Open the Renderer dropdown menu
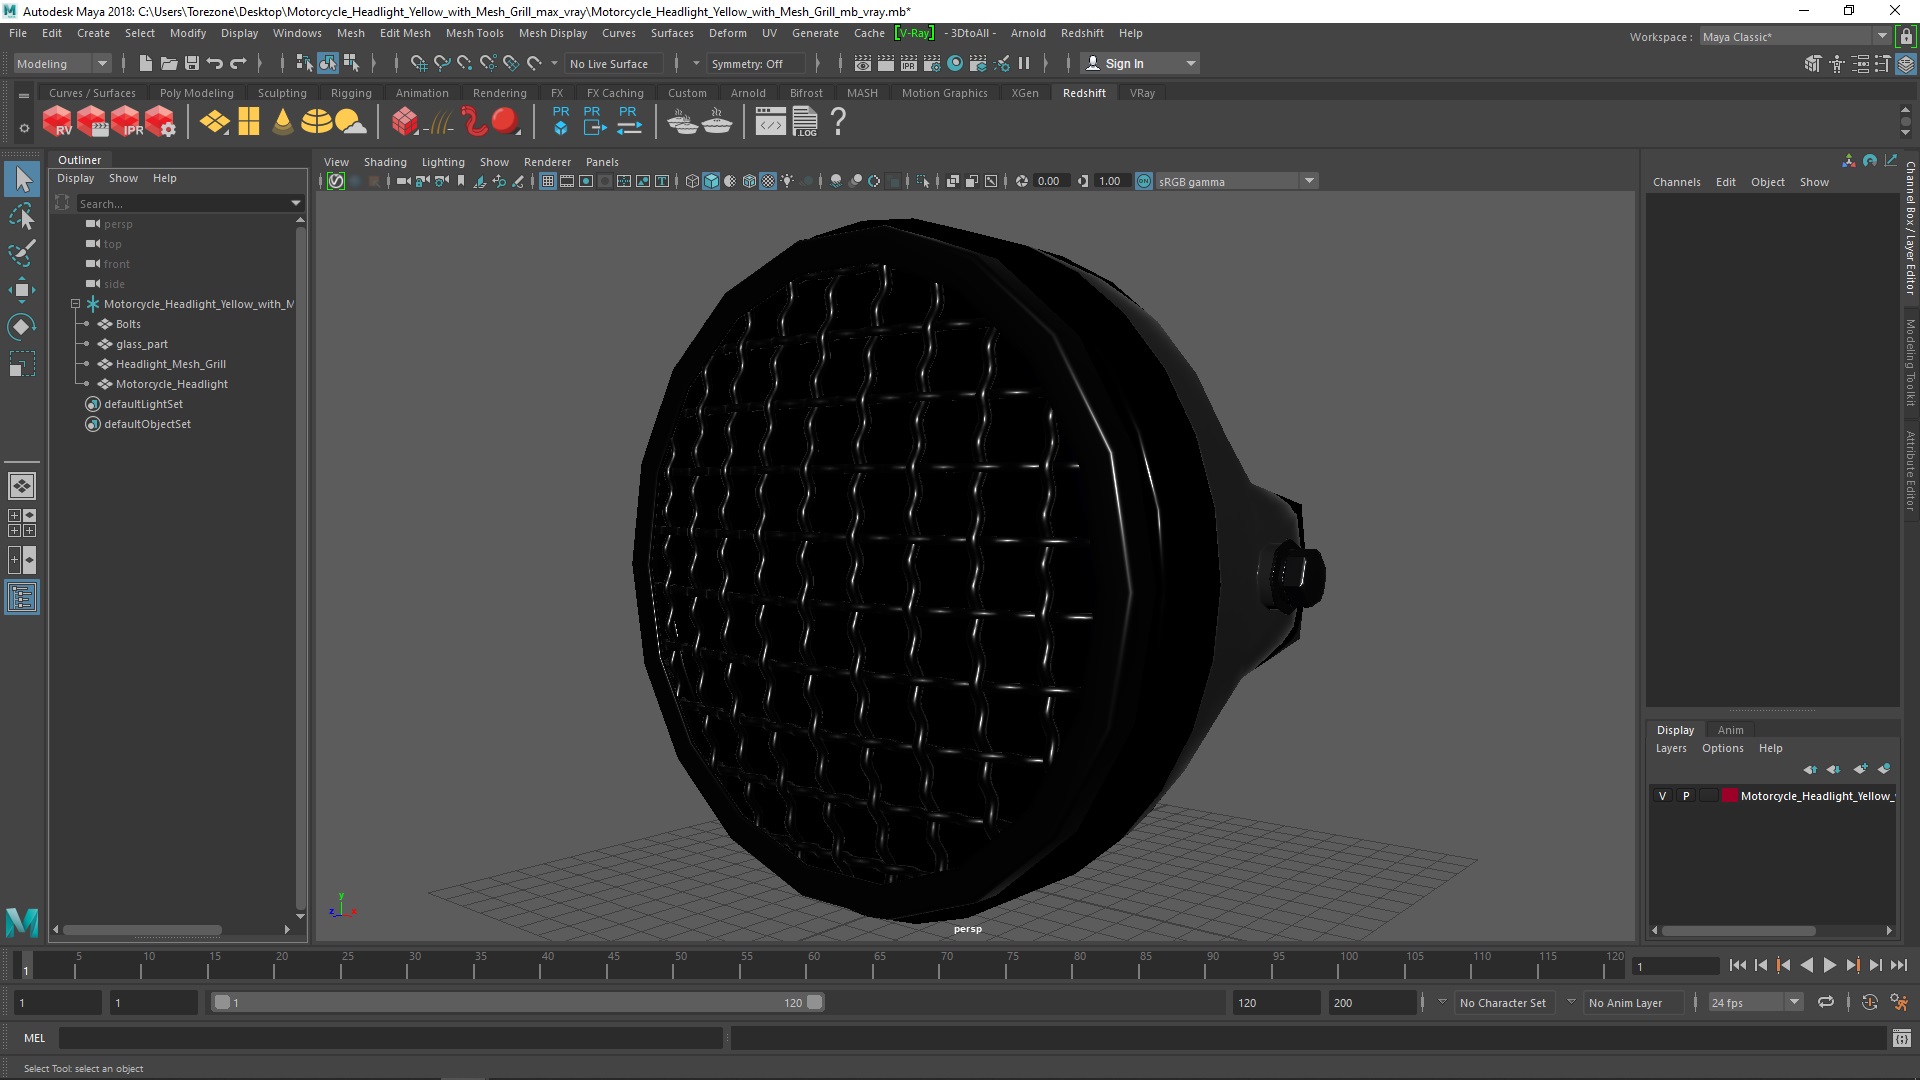The width and height of the screenshot is (1920, 1080). (x=545, y=161)
